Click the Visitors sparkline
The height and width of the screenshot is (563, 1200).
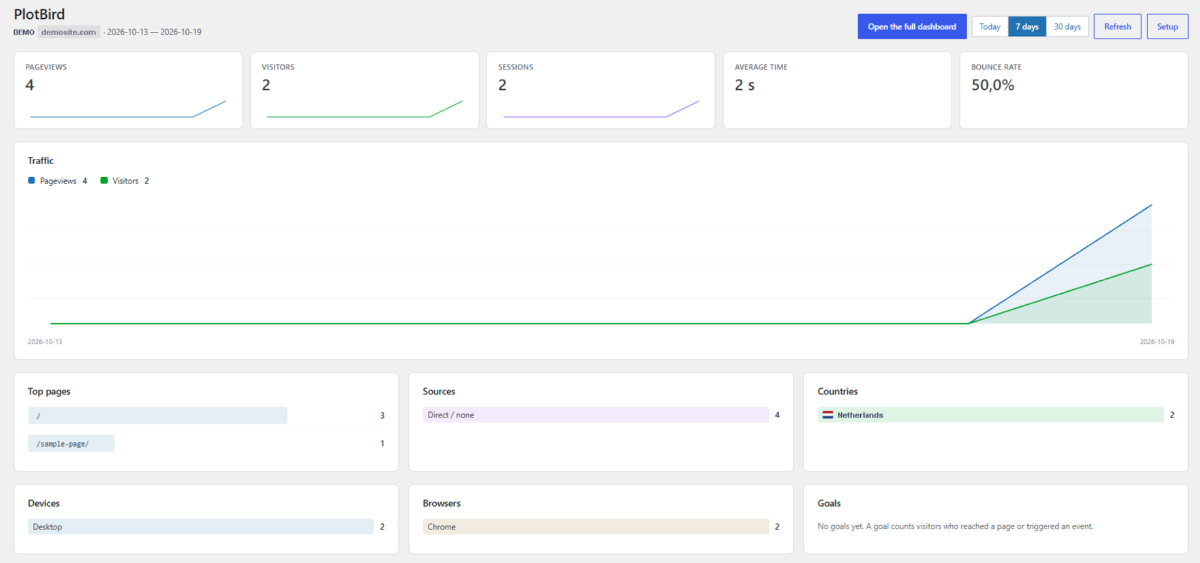[364, 109]
